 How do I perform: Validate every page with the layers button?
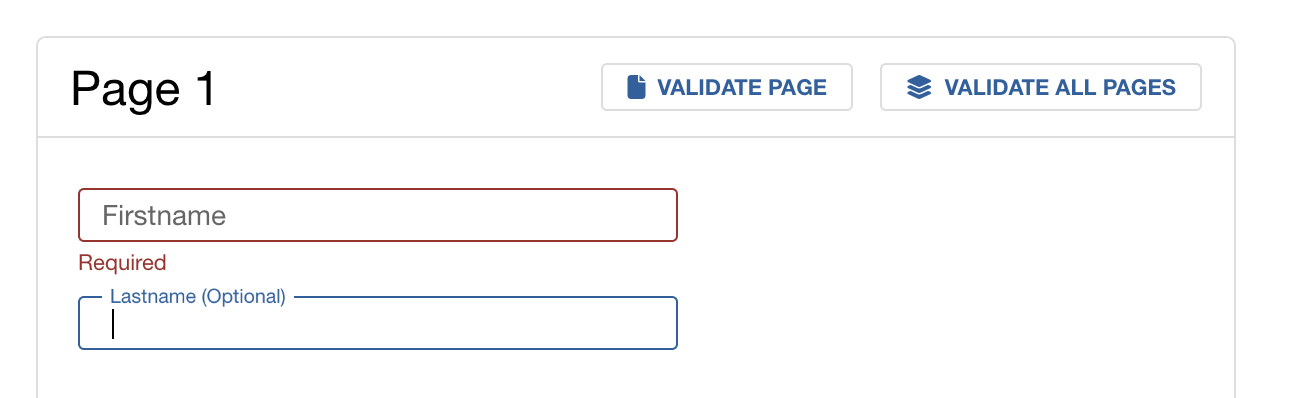(x=1040, y=87)
